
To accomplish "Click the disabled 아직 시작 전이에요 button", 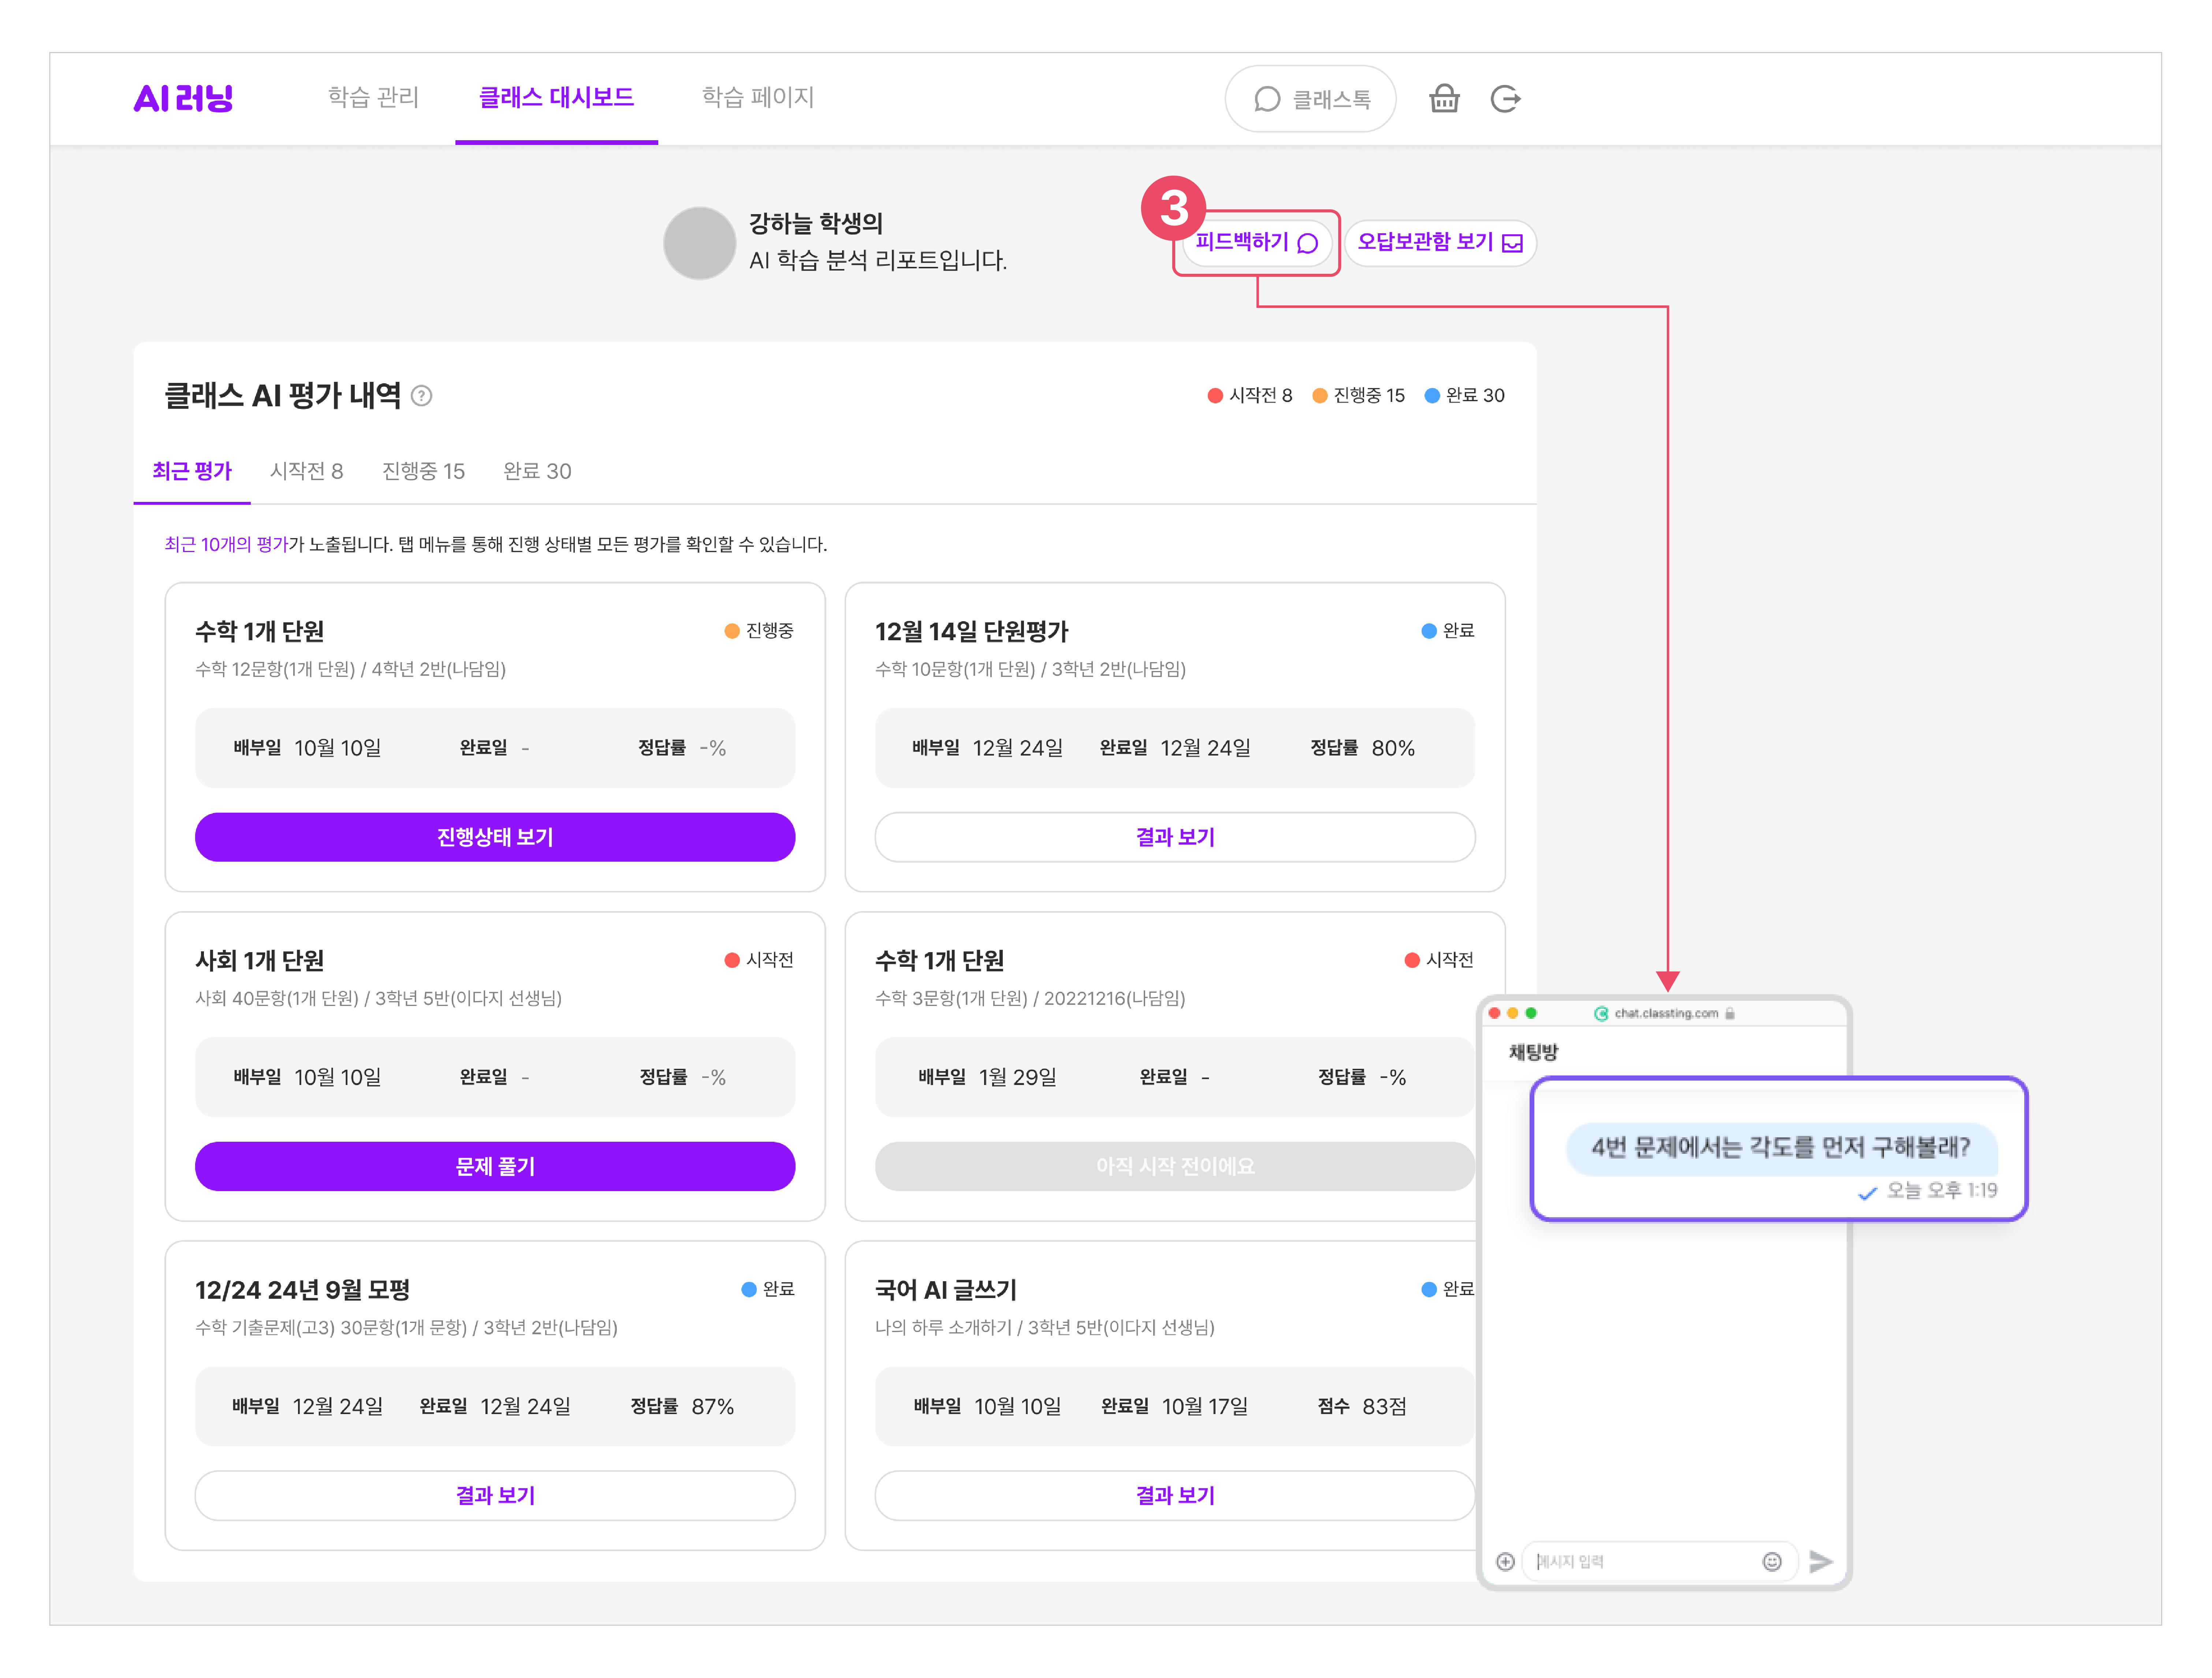I will tap(1175, 1166).
